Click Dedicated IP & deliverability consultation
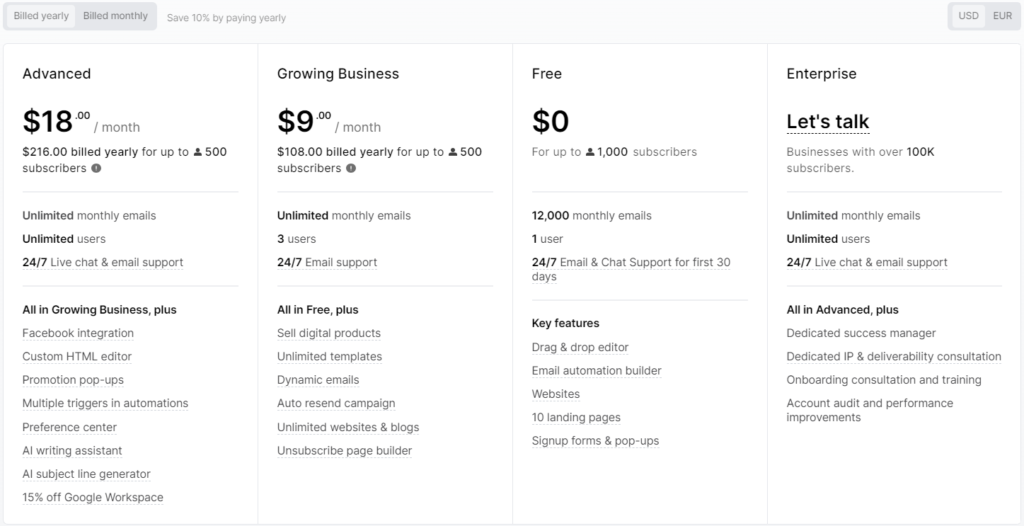The height and width of the screenshot is (526, 1024). click(x=893, y=357)
